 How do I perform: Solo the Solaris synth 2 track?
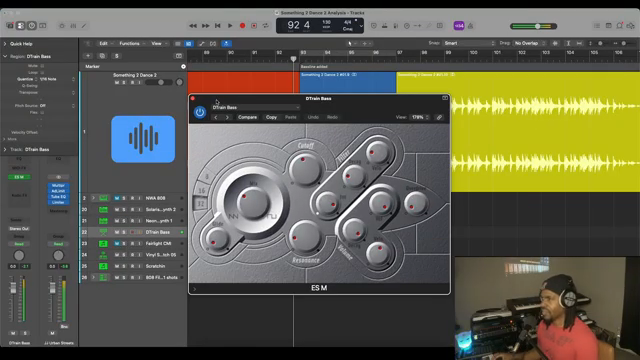[124, 209]
